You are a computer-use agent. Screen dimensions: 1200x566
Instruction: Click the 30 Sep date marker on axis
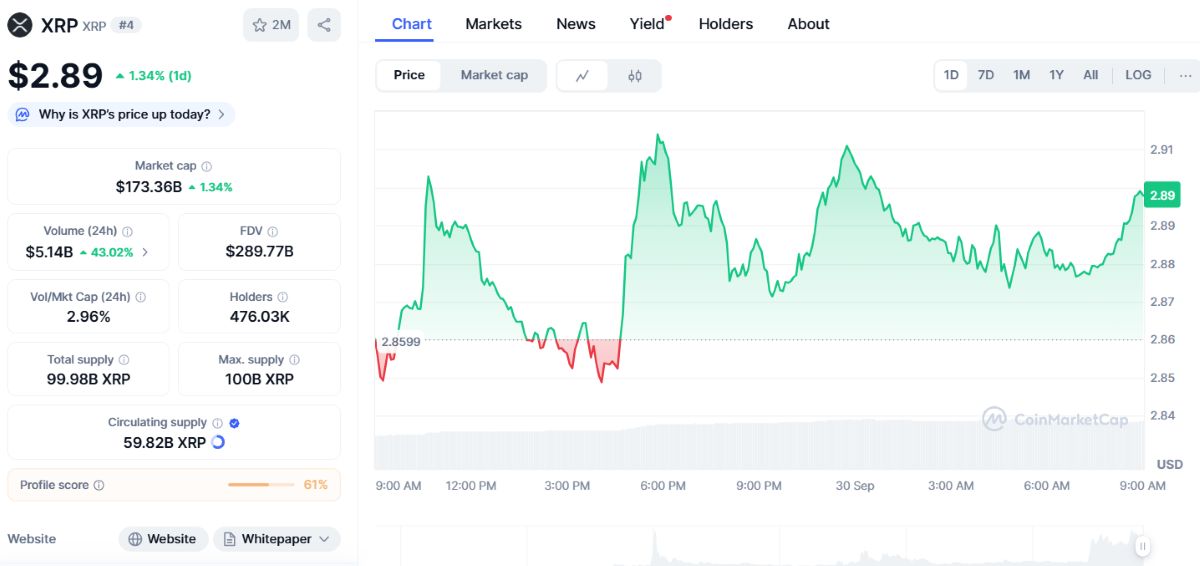[855, 486]
